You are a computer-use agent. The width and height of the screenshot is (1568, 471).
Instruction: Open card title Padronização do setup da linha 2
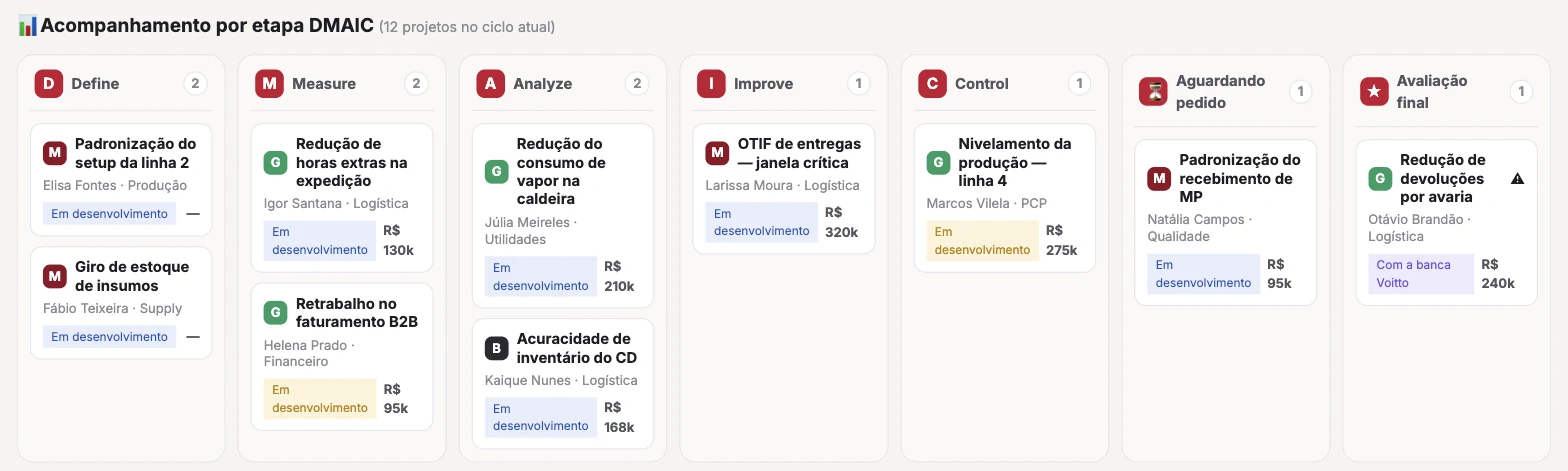click(135, 153)
